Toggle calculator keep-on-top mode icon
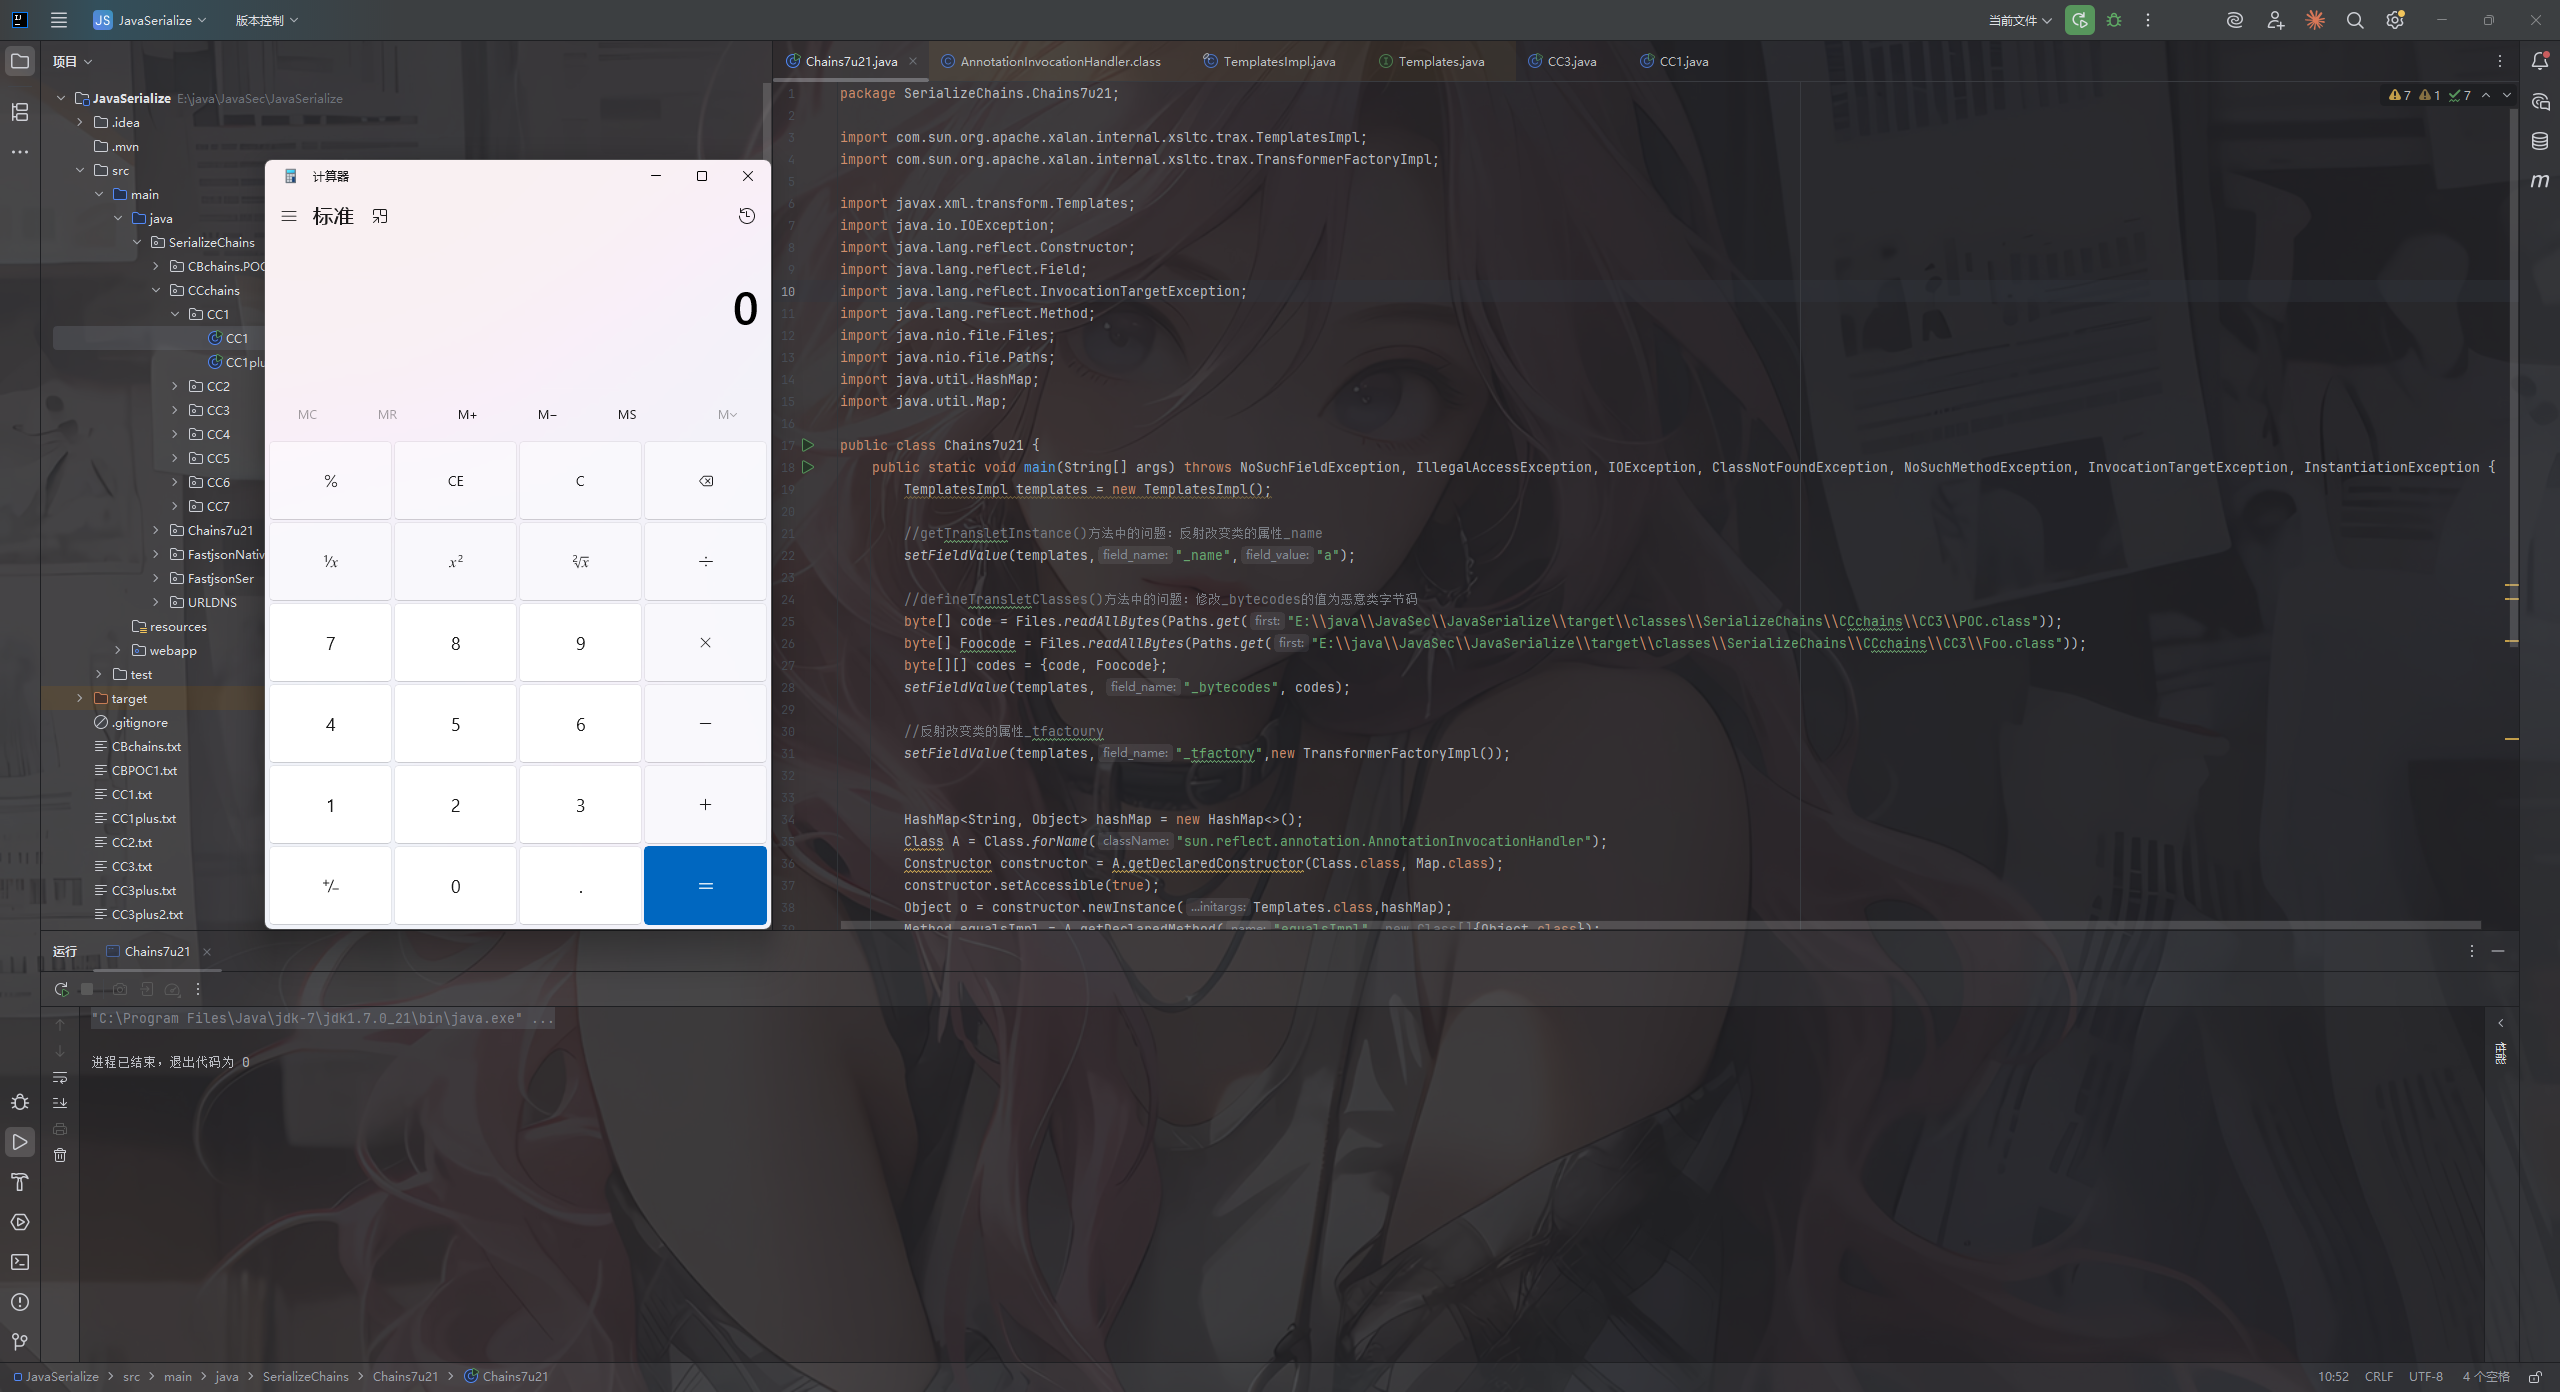 coord(380,216)
